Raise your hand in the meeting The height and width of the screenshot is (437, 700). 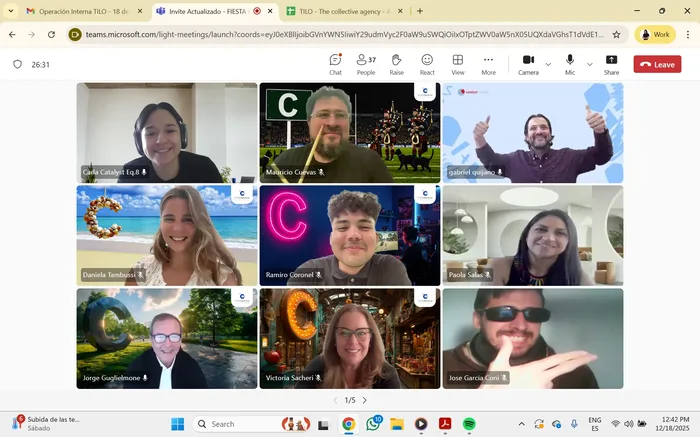(396, 64)
